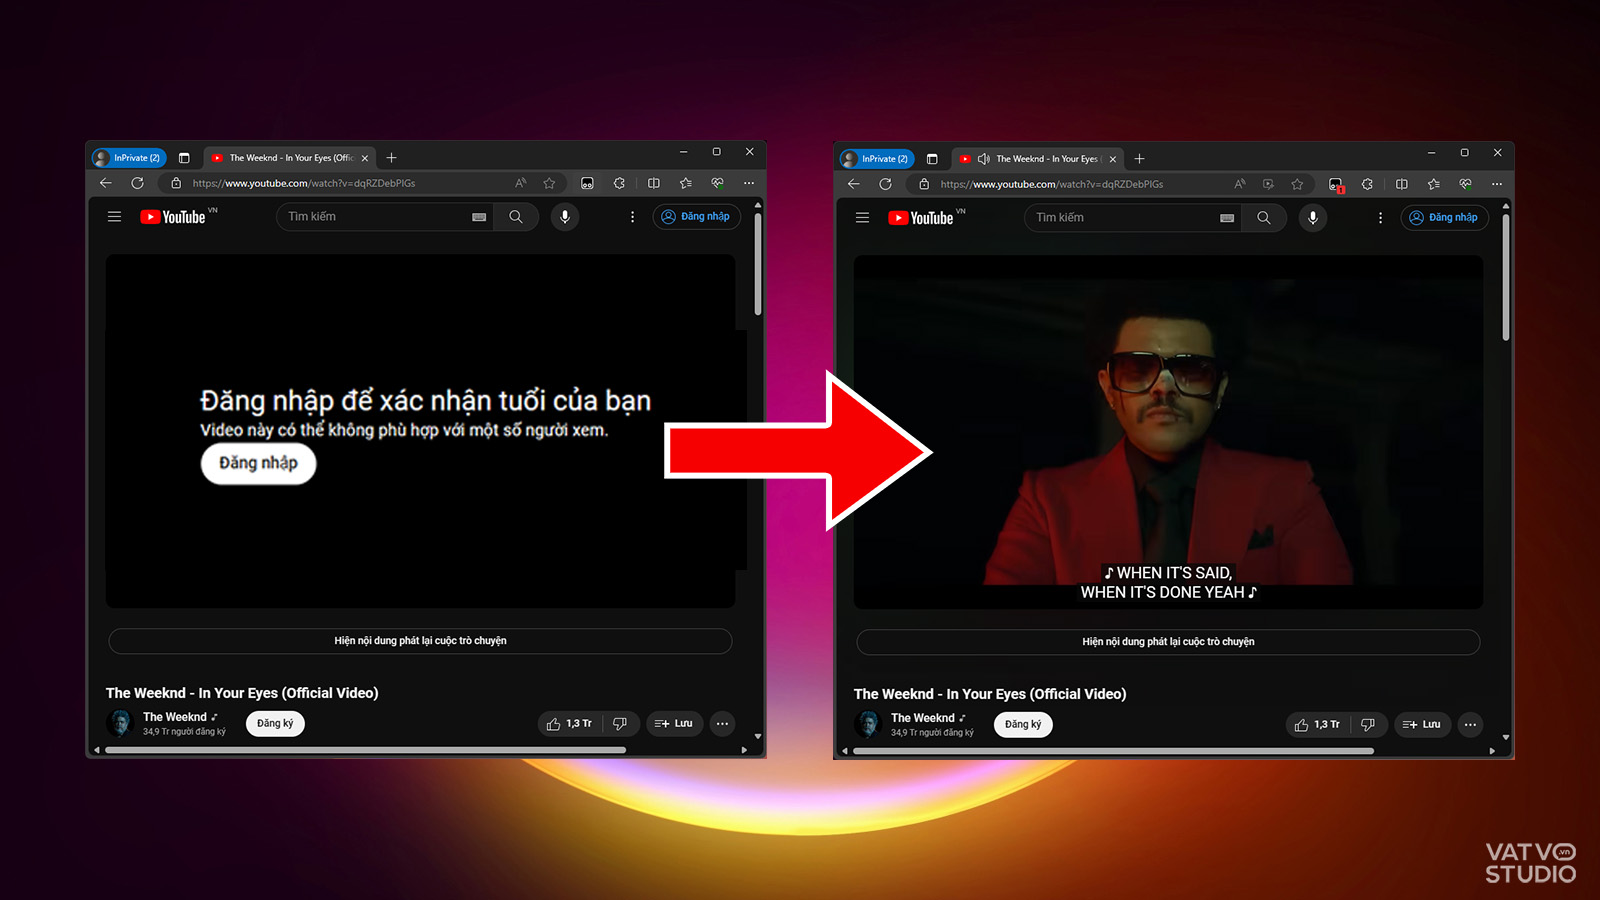Close The Weeknd tab in left window
The height and width of the screenshot is (900, 1600).
coord(365,158)
